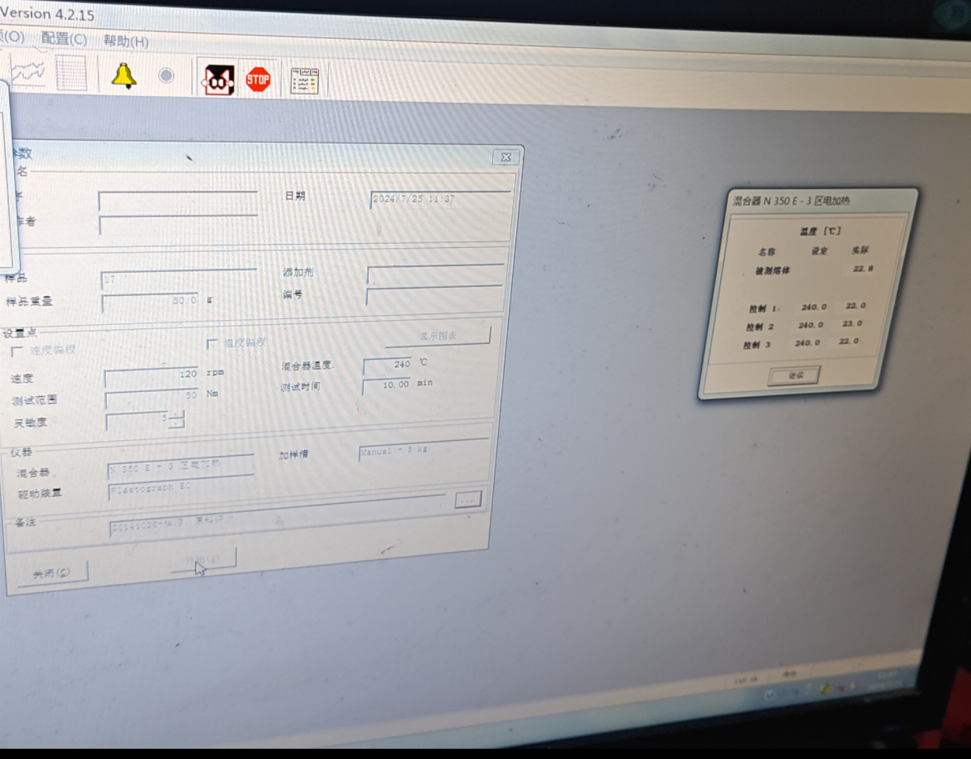Screen dimensions: 971x759
Task: Close the parameters dialog with X
Action: [506, 157]
